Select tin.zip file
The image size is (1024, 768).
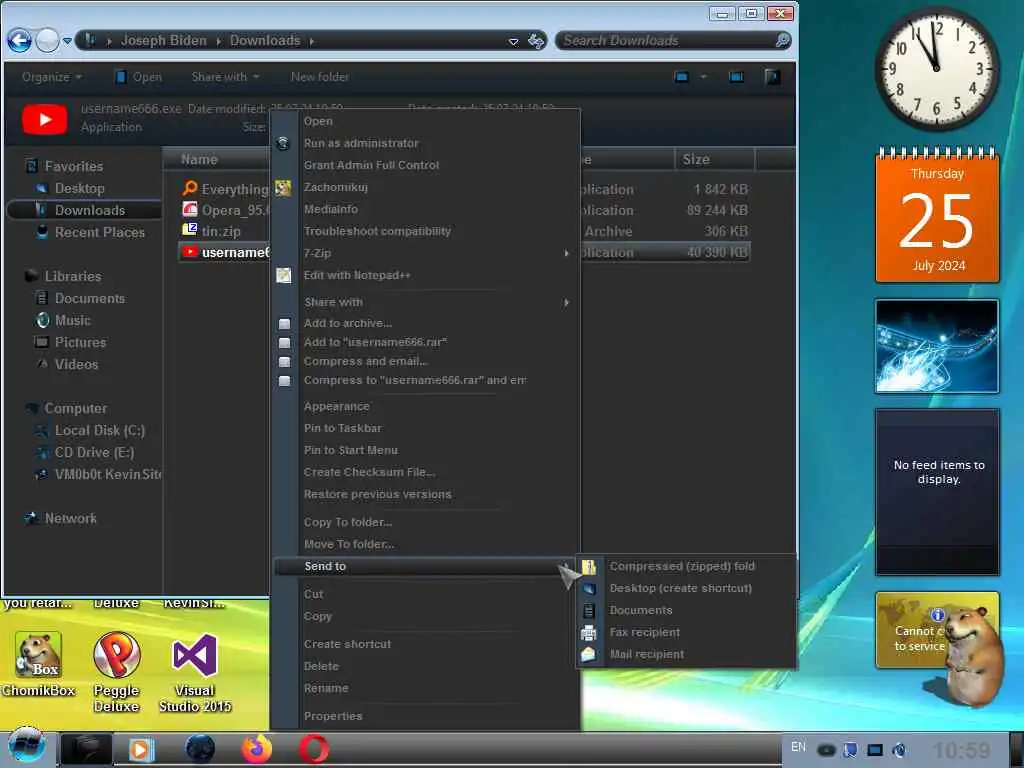221,231
